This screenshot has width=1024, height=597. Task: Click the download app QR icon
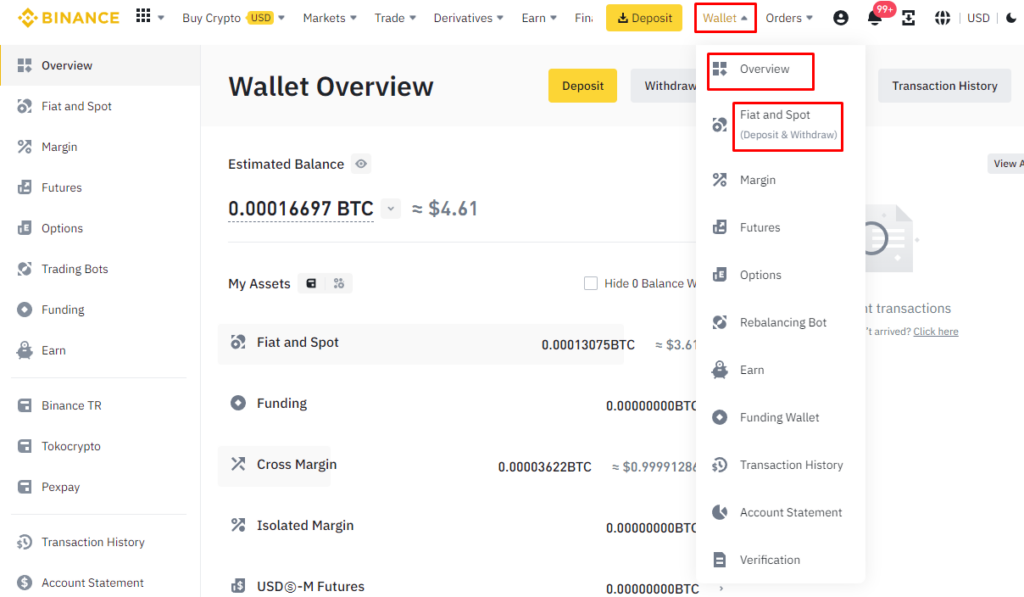tap(908, 18)
